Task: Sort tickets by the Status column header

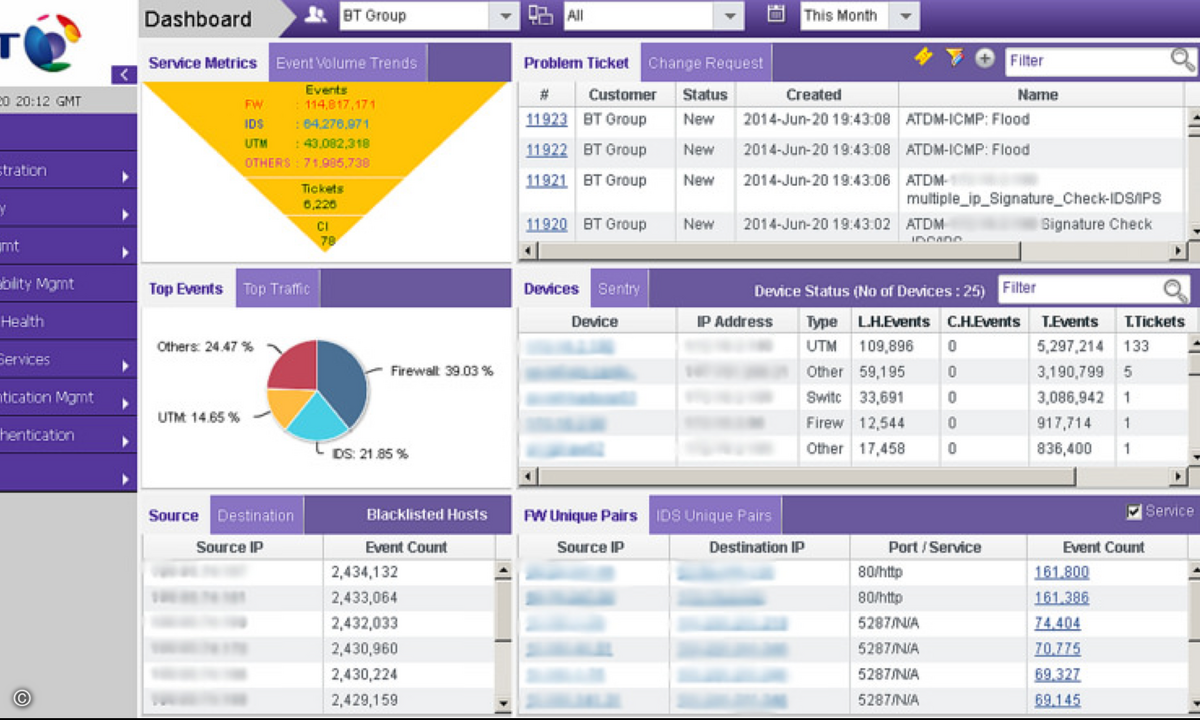Action: tap(705, 95)
